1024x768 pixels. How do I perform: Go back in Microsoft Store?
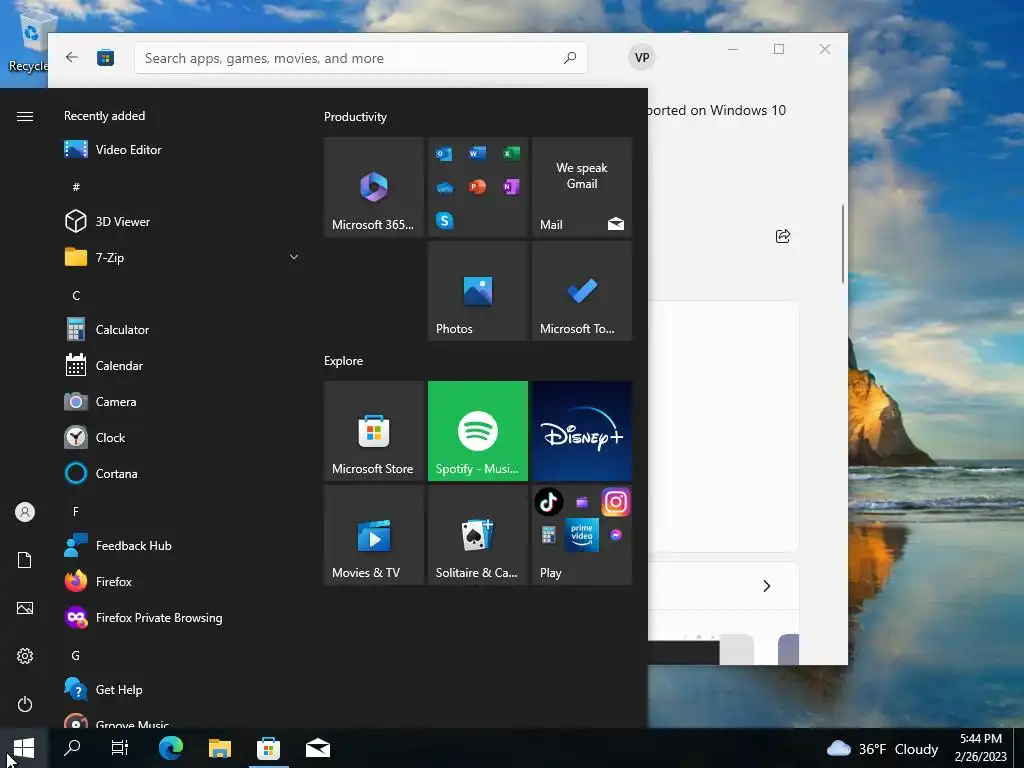[72, 57]
